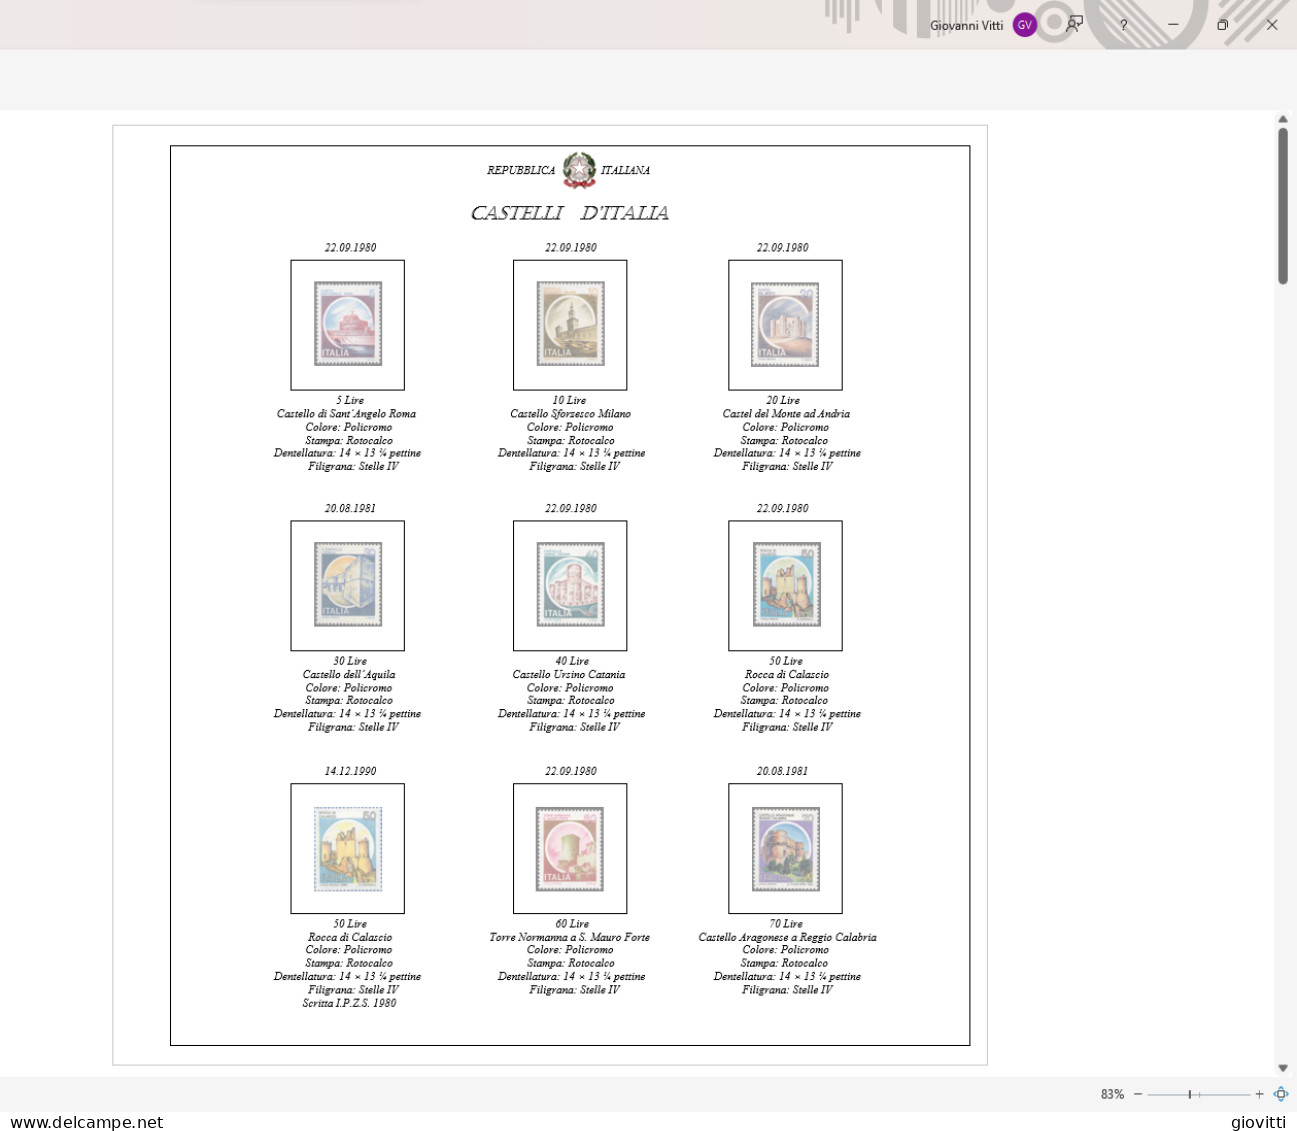This screenshot has width=1297, height=1131.
Task: Select the 20 Lire Castel del Monte stamp
Action: point(785,324)
